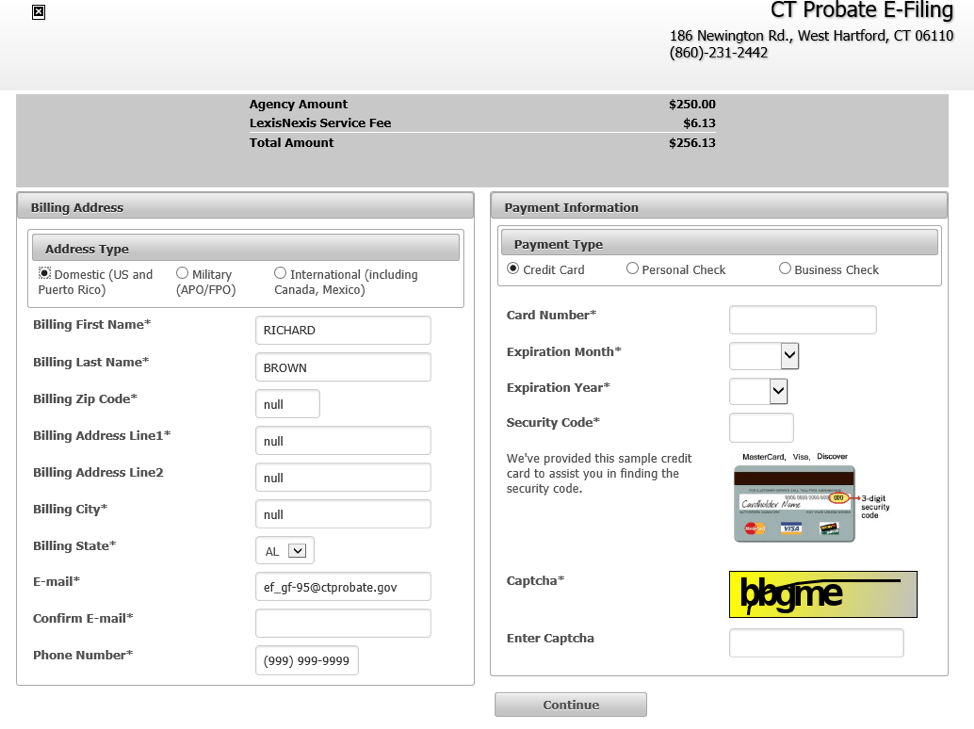This screenshot has height=729, width=974.
Task: Choose Personal Check payment type
Action: click(x=632, y=268)
